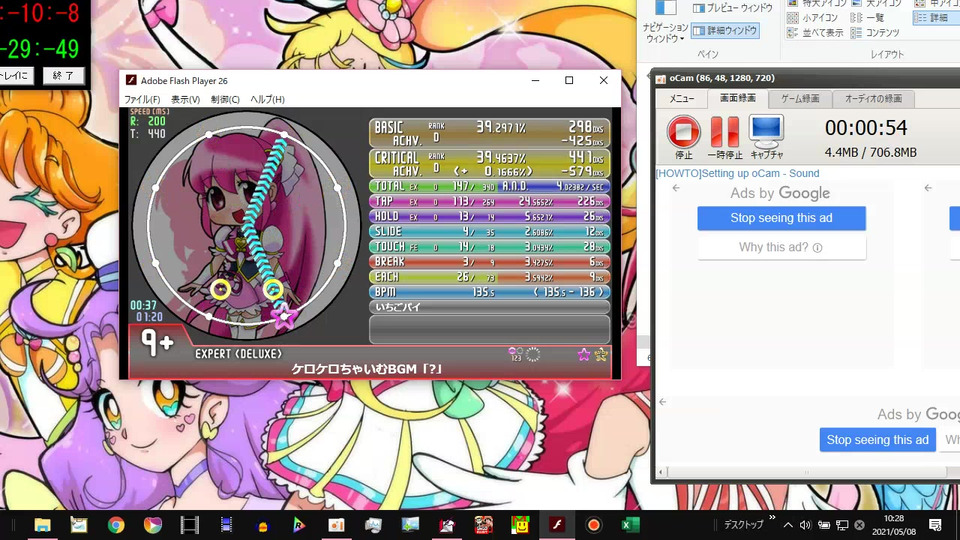Click the purple star icon in the game footer
960x540 pixels.
tap(583, 354)
